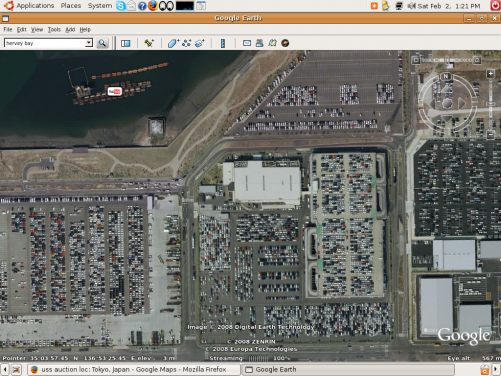Click tilt slider right end icon

coord(477,60)
